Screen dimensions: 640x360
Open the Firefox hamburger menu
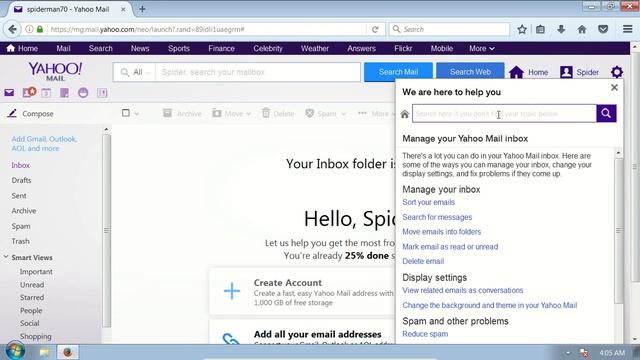click(628, 29)
